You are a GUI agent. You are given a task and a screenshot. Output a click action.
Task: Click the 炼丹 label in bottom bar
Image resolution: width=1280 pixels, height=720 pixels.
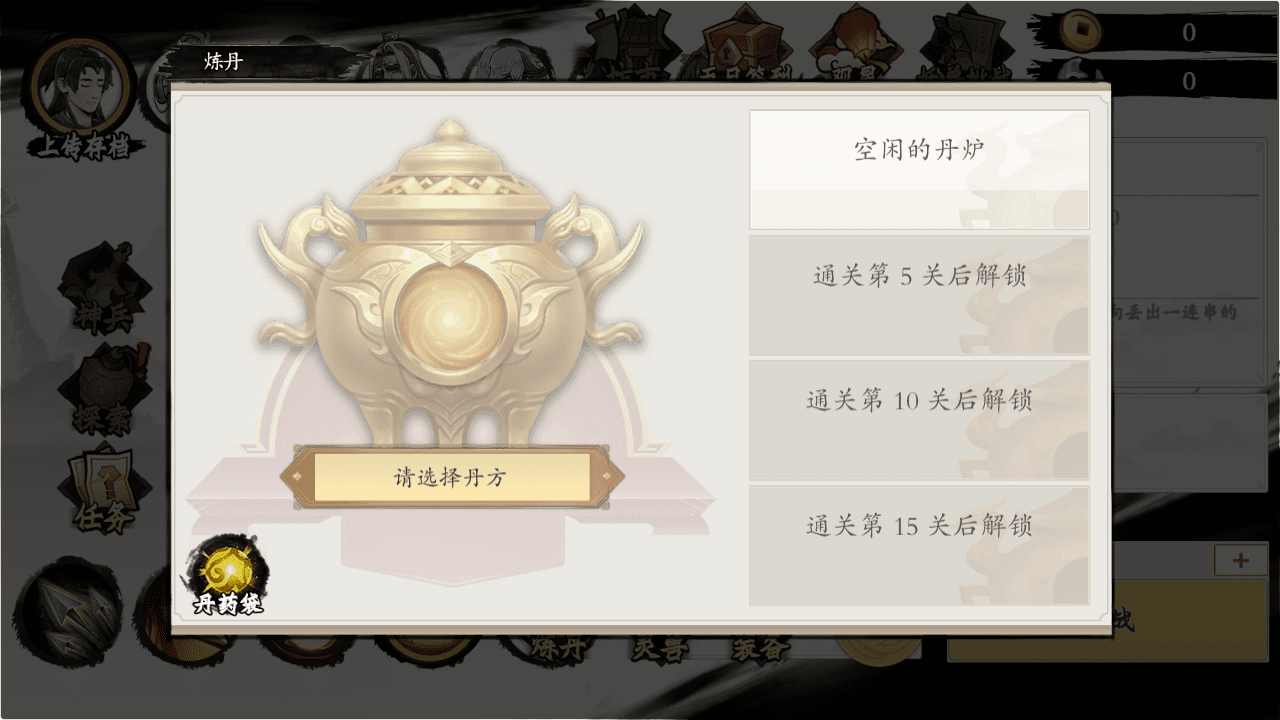pyautogui.click(x=557, y=647)
